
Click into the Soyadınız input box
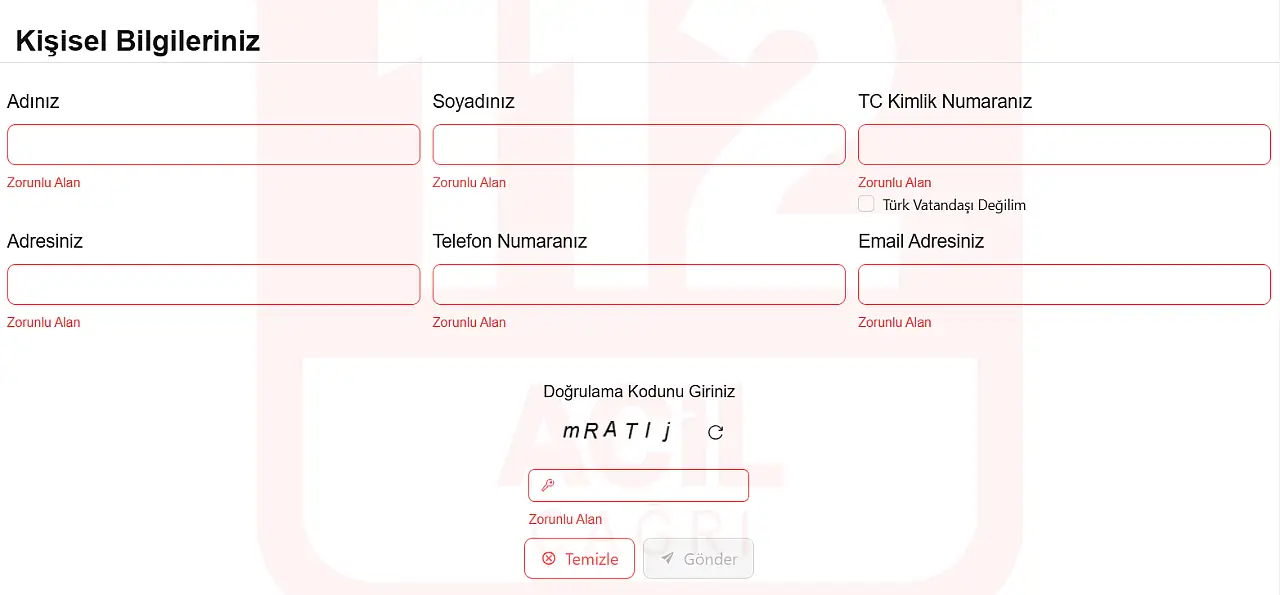[x=638, y=144]
